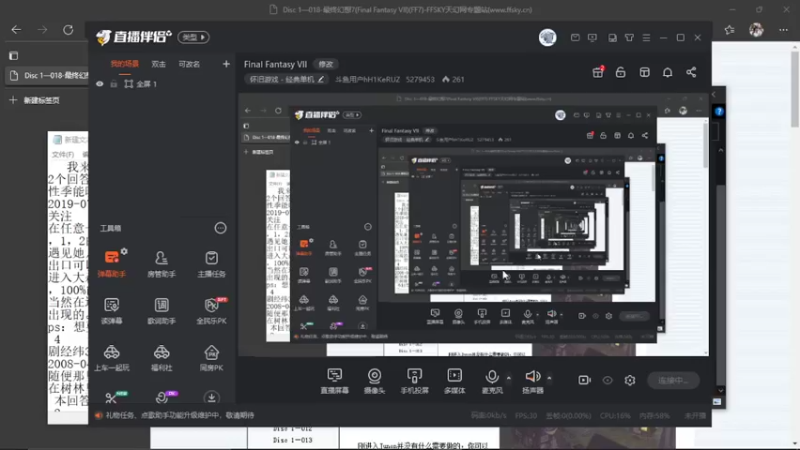Click the share icon
This screenshot has width=800, height=450.
coord(691,72)
